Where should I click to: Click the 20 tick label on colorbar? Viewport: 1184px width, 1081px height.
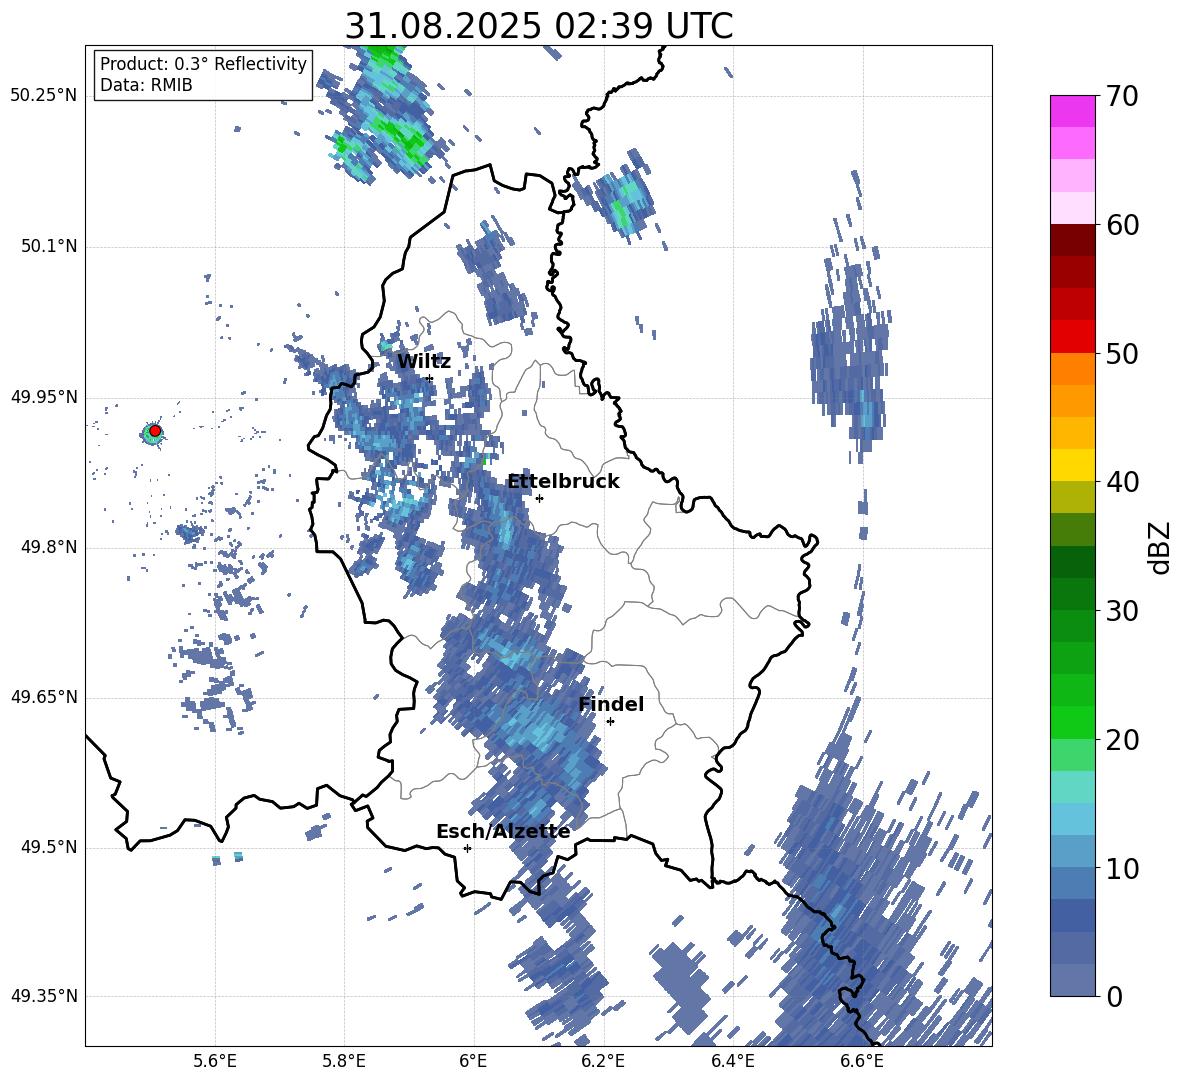point(1122,740)
